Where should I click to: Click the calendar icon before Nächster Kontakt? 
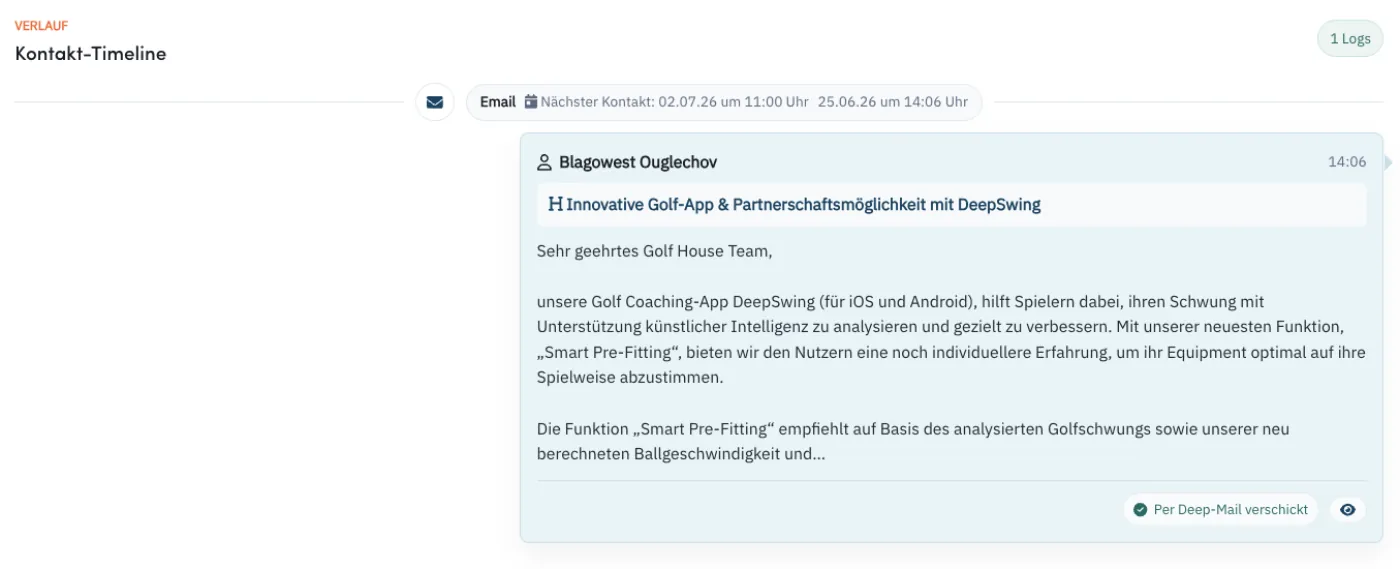(531, 102)
